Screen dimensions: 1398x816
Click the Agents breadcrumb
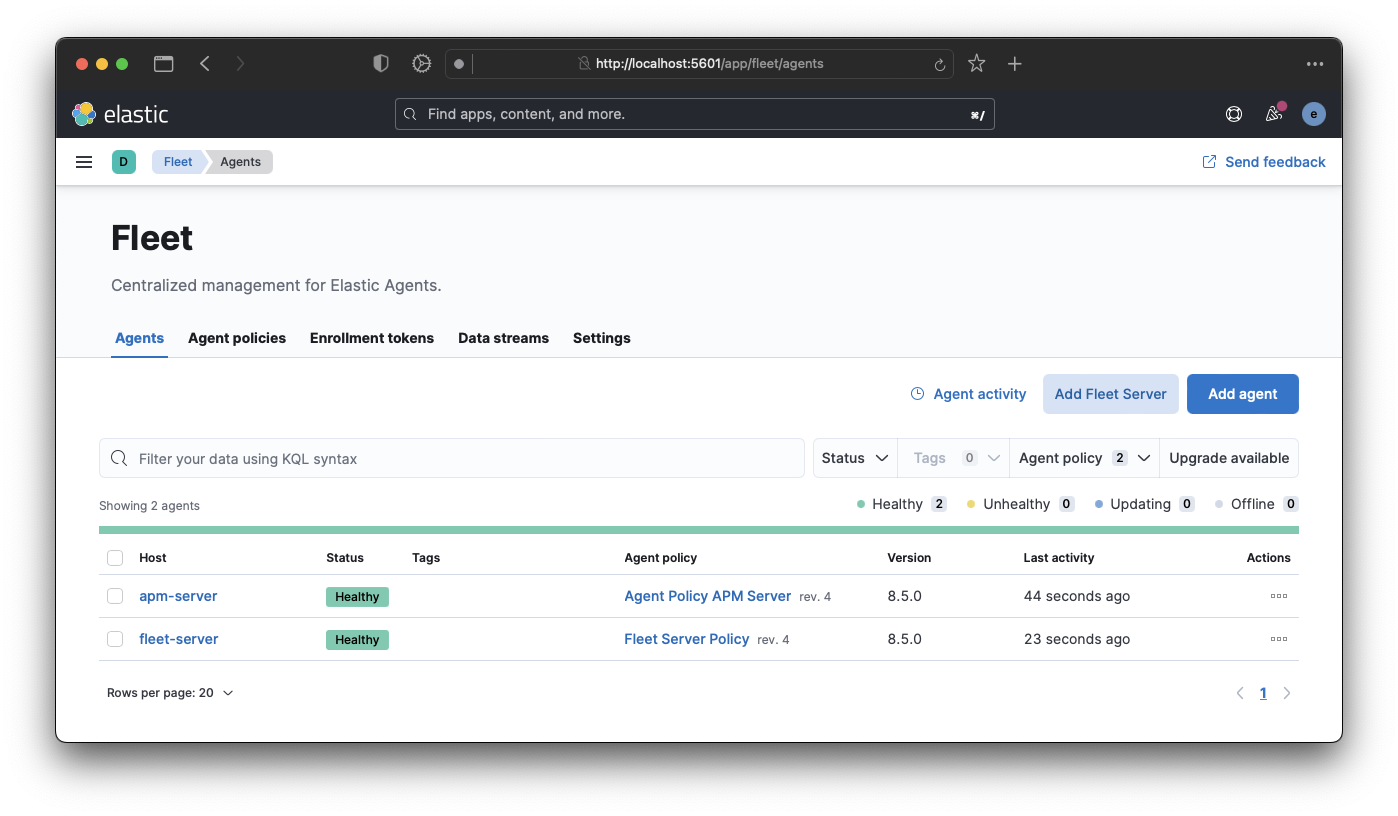click(240, 162)
